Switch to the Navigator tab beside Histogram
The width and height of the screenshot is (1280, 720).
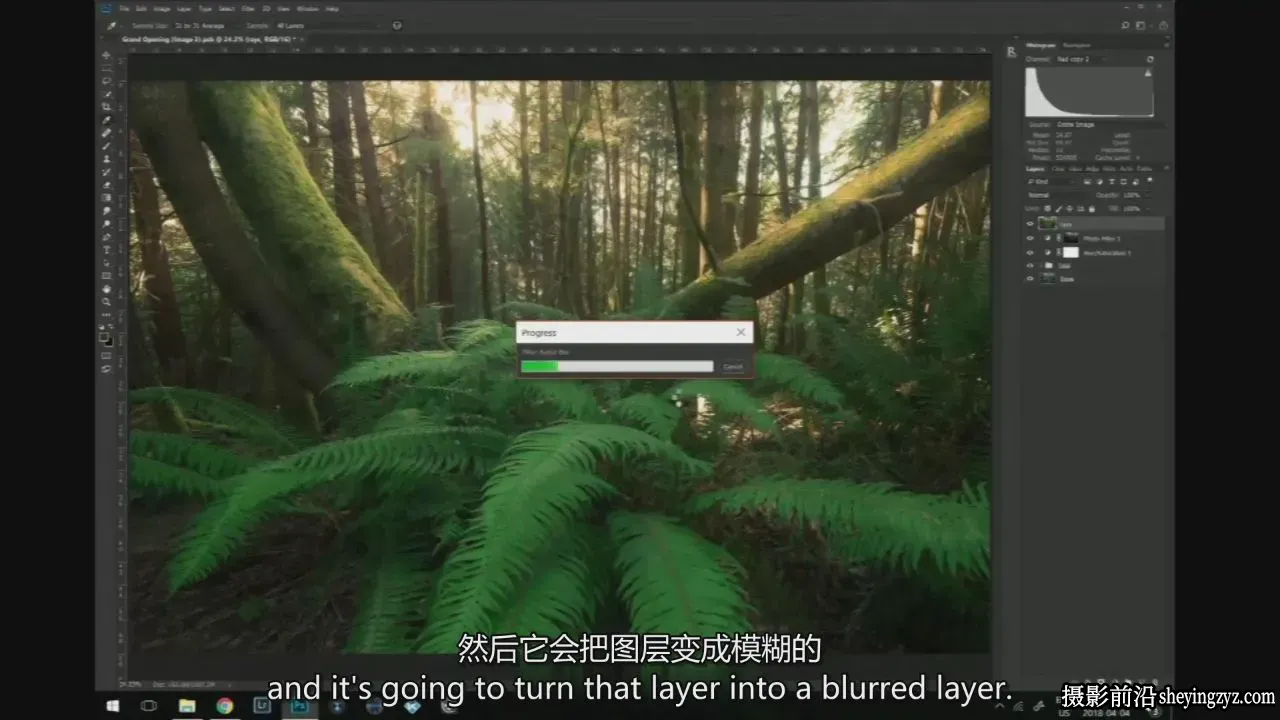(1077, 45)
